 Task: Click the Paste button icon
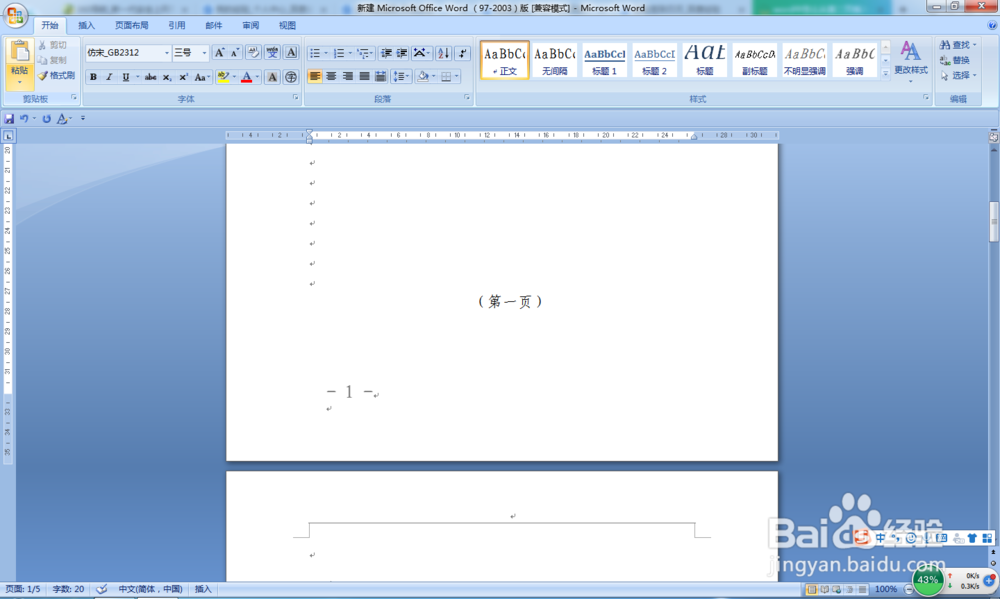(x=20, y=53)
